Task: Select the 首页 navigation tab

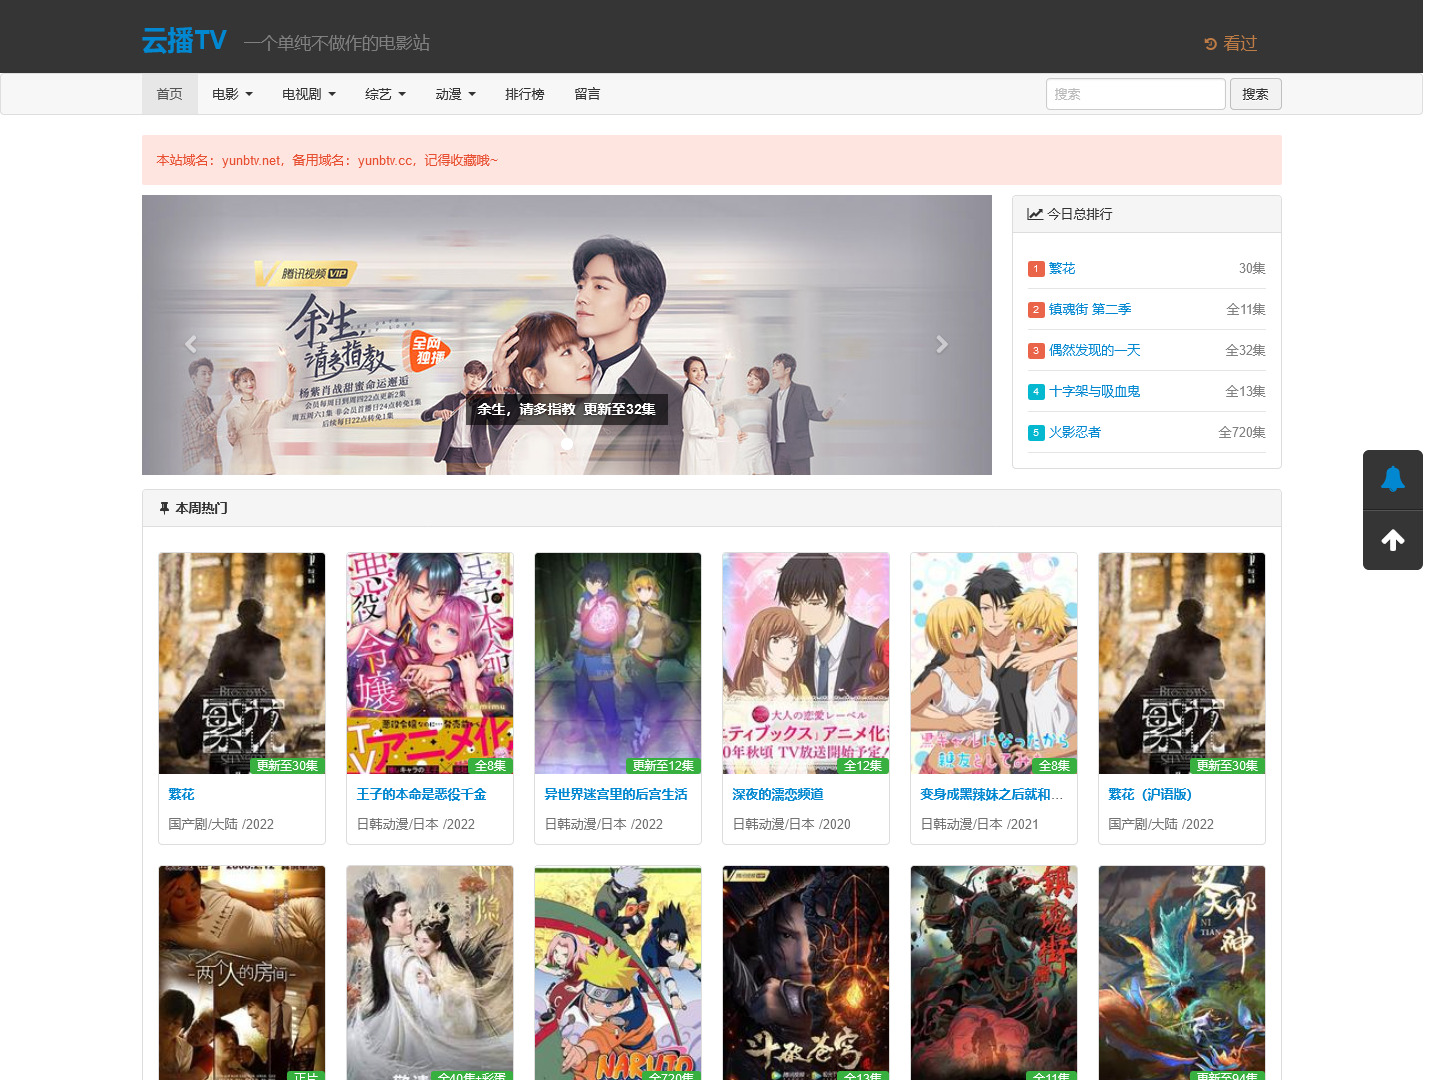Action: 169,94
